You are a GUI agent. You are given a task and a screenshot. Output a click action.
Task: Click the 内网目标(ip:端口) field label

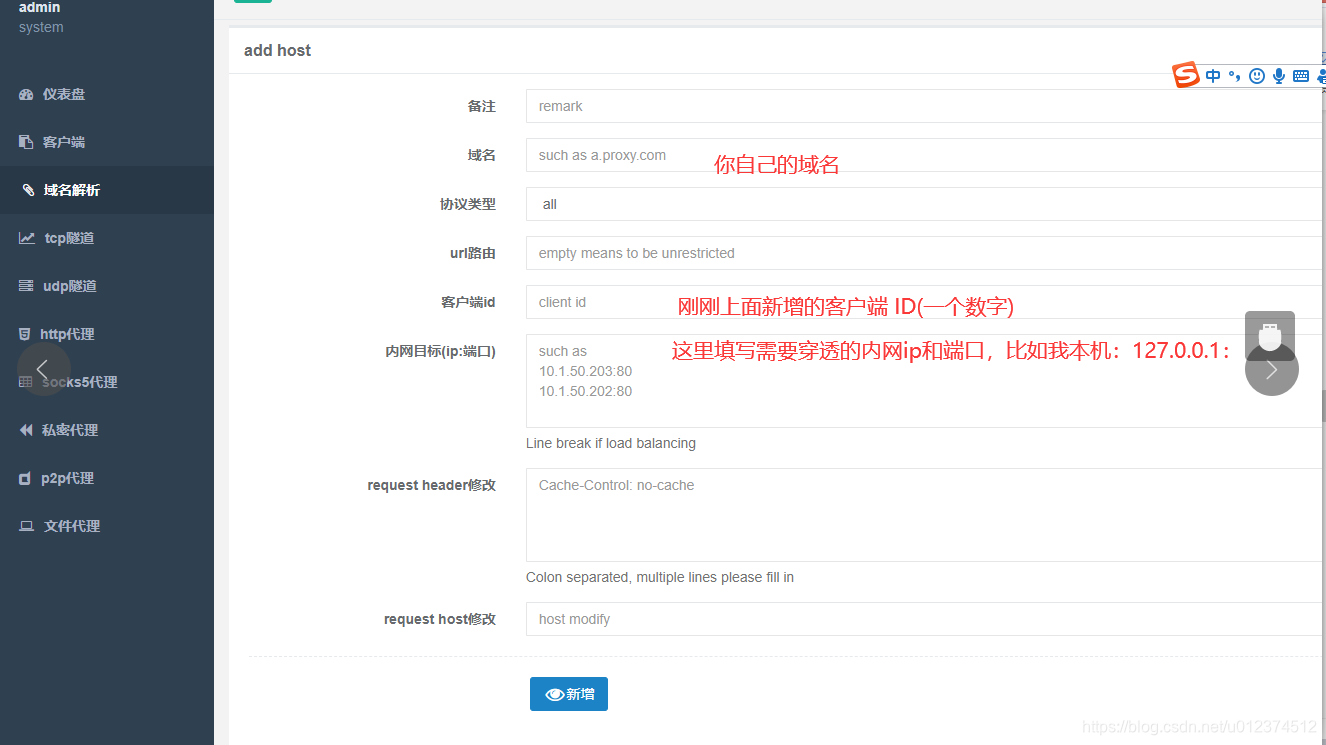click(441, 351)
